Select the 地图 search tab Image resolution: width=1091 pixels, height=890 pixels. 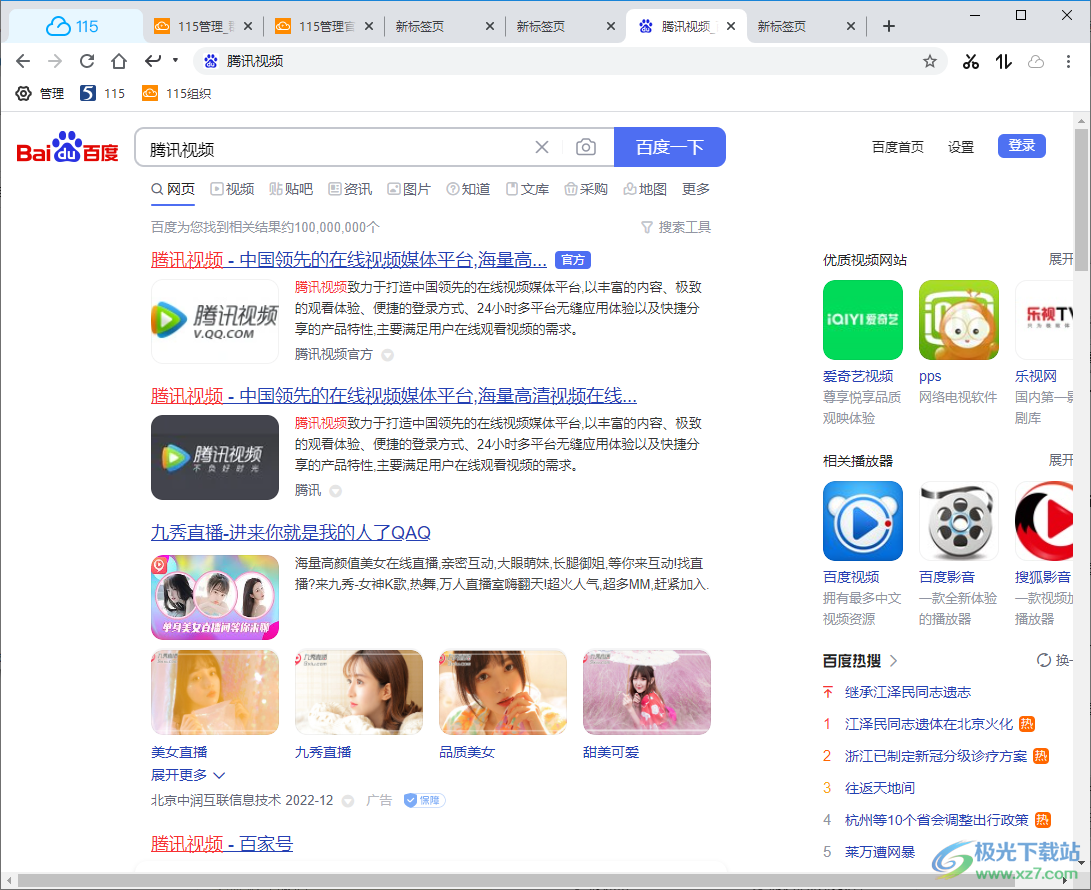coord(645,189)
